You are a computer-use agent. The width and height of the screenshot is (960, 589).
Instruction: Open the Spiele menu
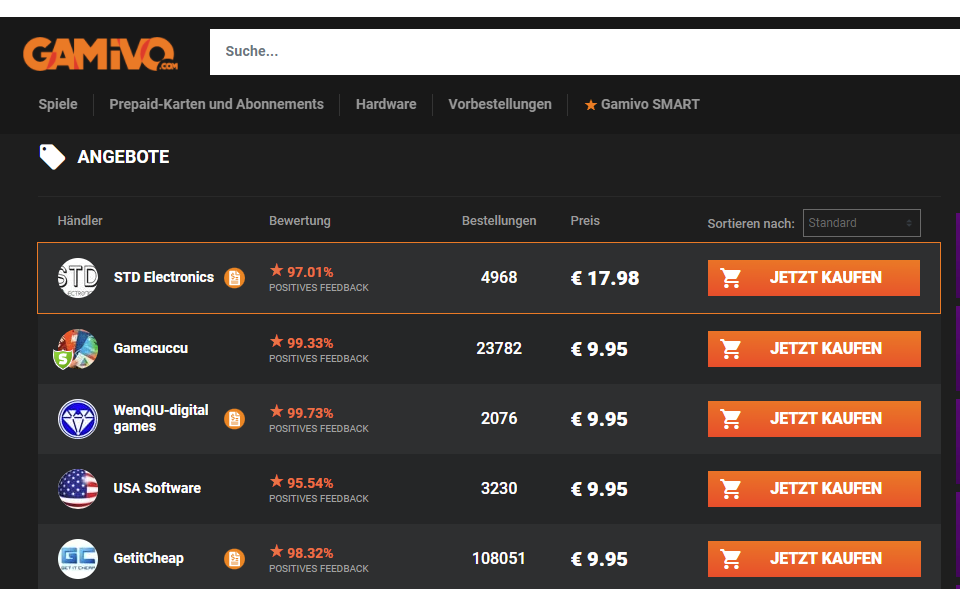click(58, 104)
